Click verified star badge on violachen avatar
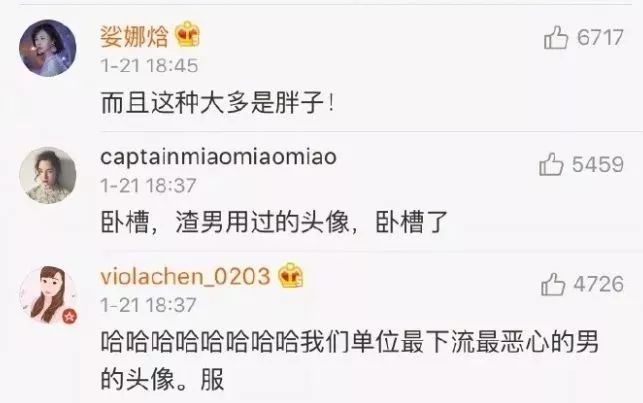Image resolution: width=643 pixels, height=403 pixels. click(69, 316)
